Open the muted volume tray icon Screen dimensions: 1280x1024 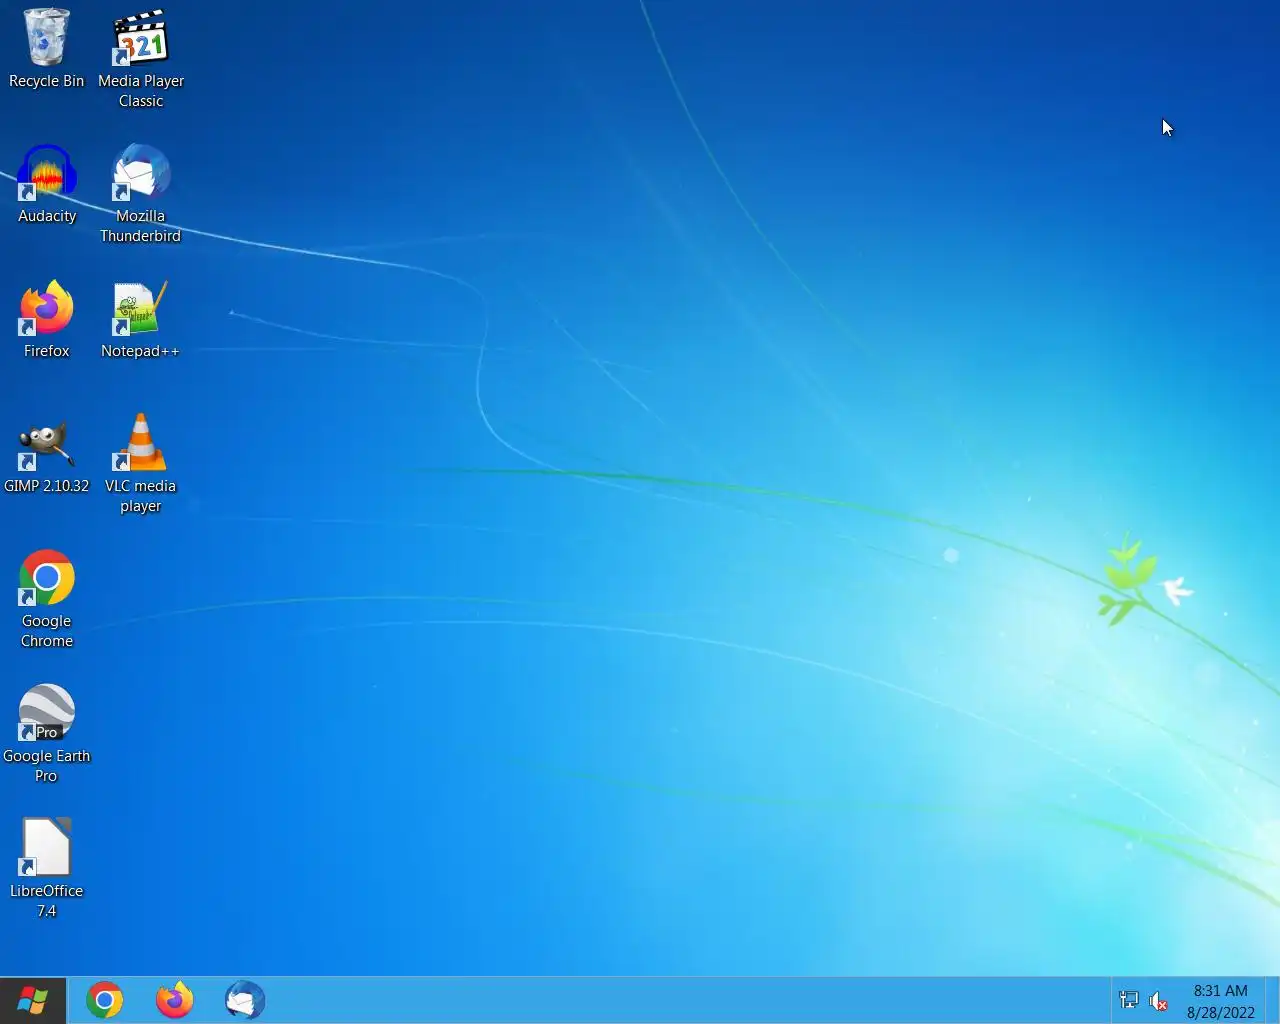[x=1158, y=1001]
